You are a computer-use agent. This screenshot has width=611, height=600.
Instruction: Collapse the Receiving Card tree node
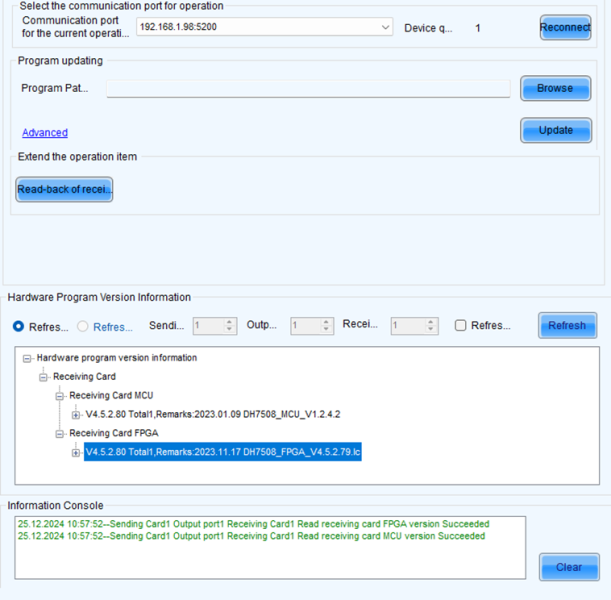click(x=44, y=377)
